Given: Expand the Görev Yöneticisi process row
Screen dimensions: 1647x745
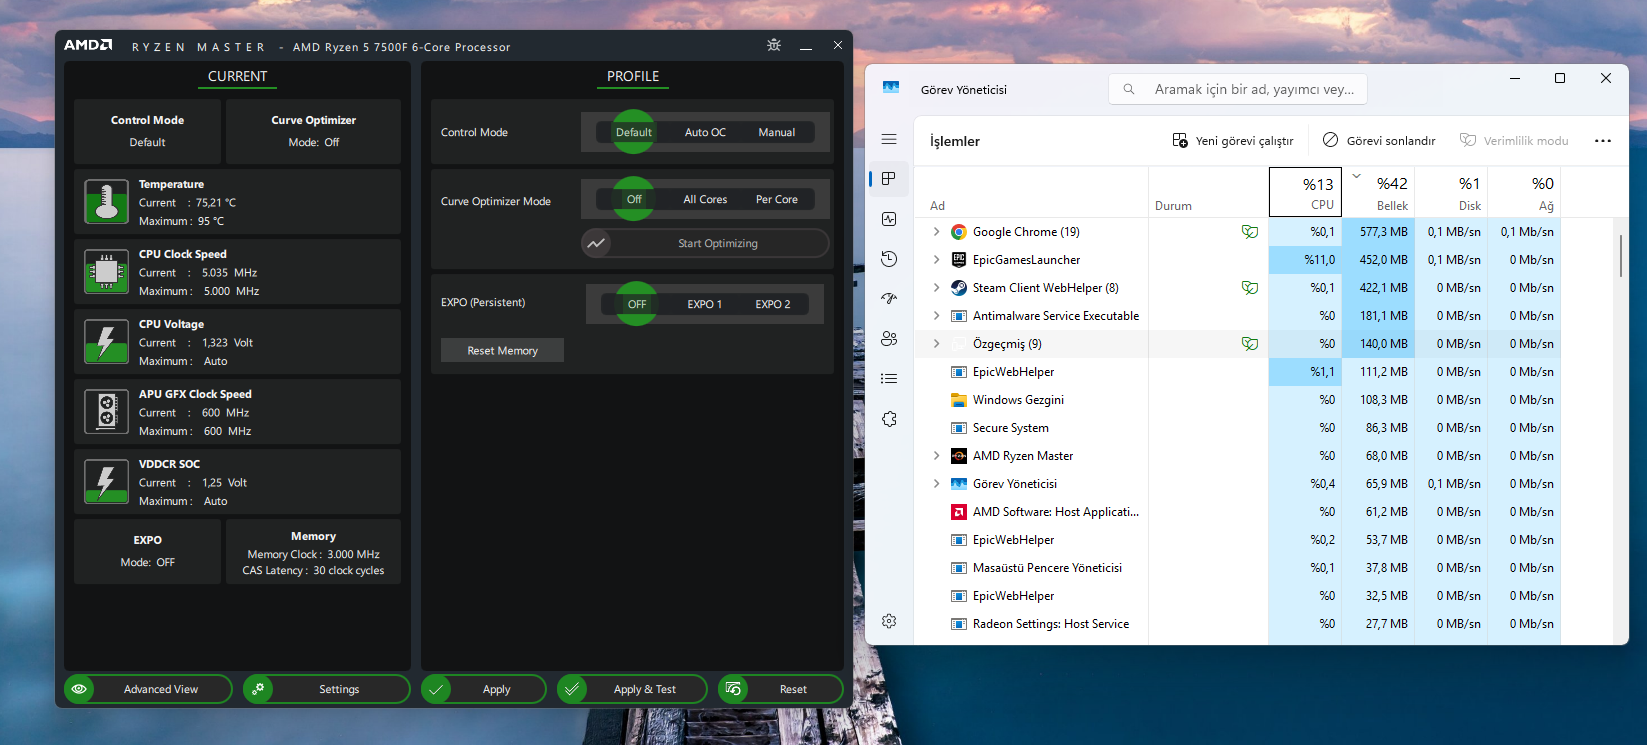Looking at the screenshot, I should [x=936, y=484].
